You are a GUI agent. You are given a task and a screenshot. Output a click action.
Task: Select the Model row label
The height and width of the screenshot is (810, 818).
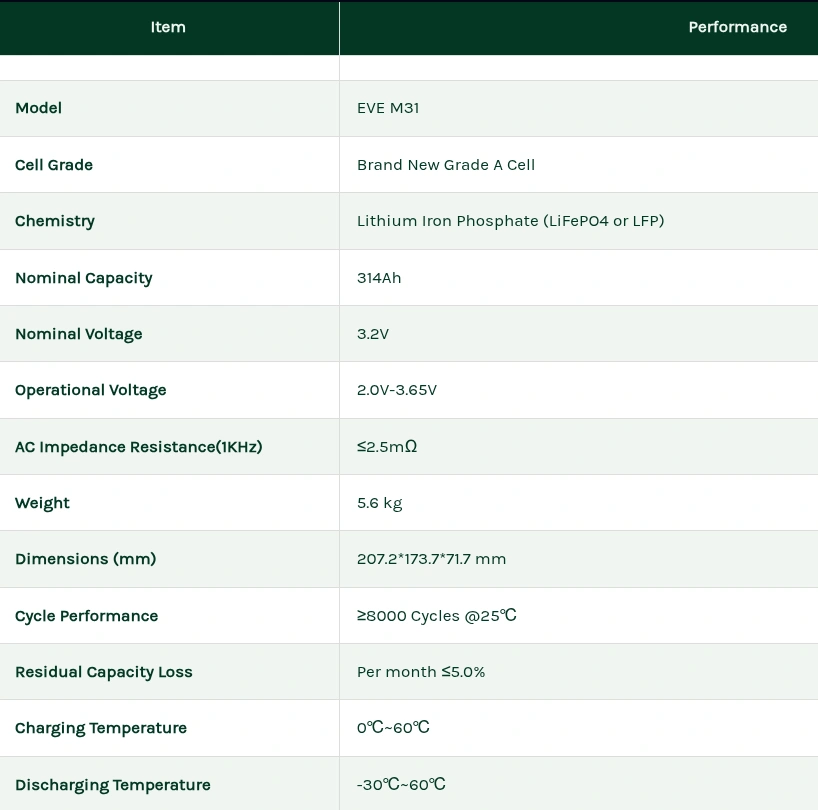(x=39, y=108)
